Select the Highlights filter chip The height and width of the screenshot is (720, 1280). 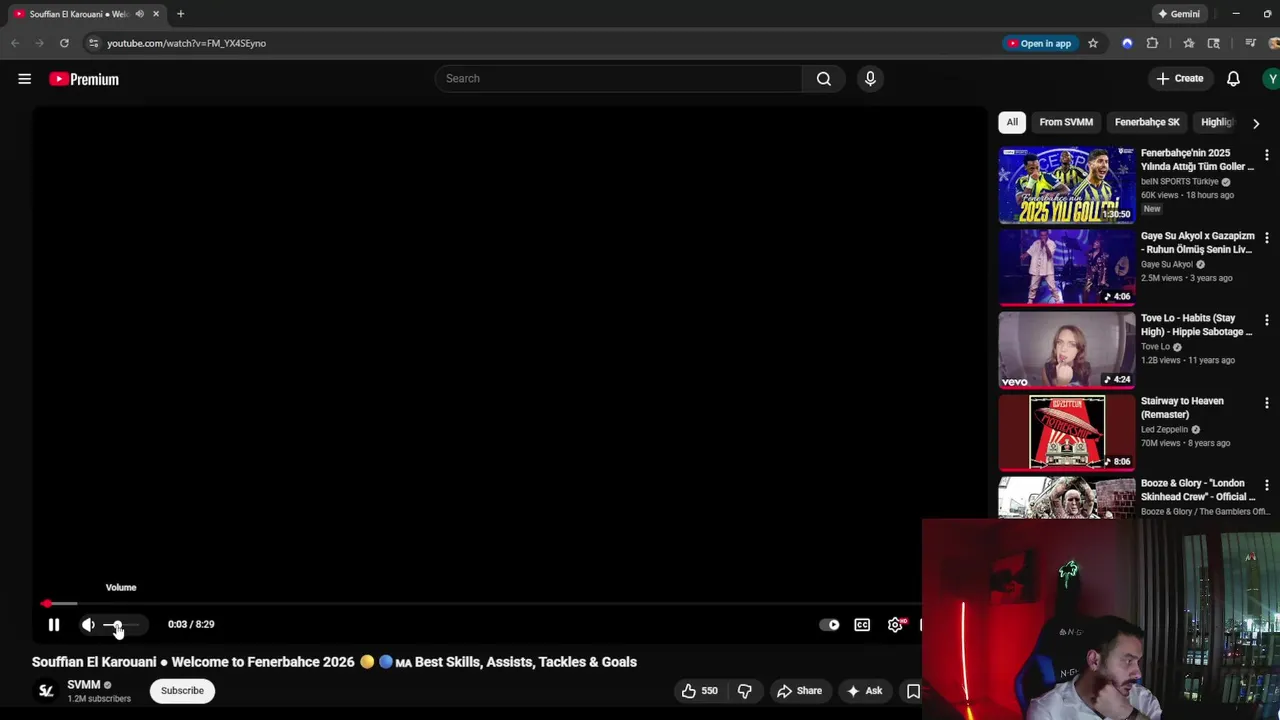coord(1217,122)
